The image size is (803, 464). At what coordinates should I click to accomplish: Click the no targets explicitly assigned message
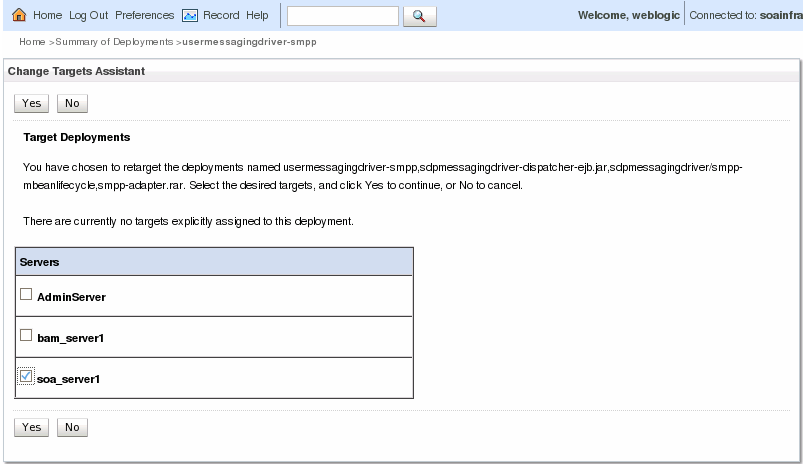[x=188, y=221]
